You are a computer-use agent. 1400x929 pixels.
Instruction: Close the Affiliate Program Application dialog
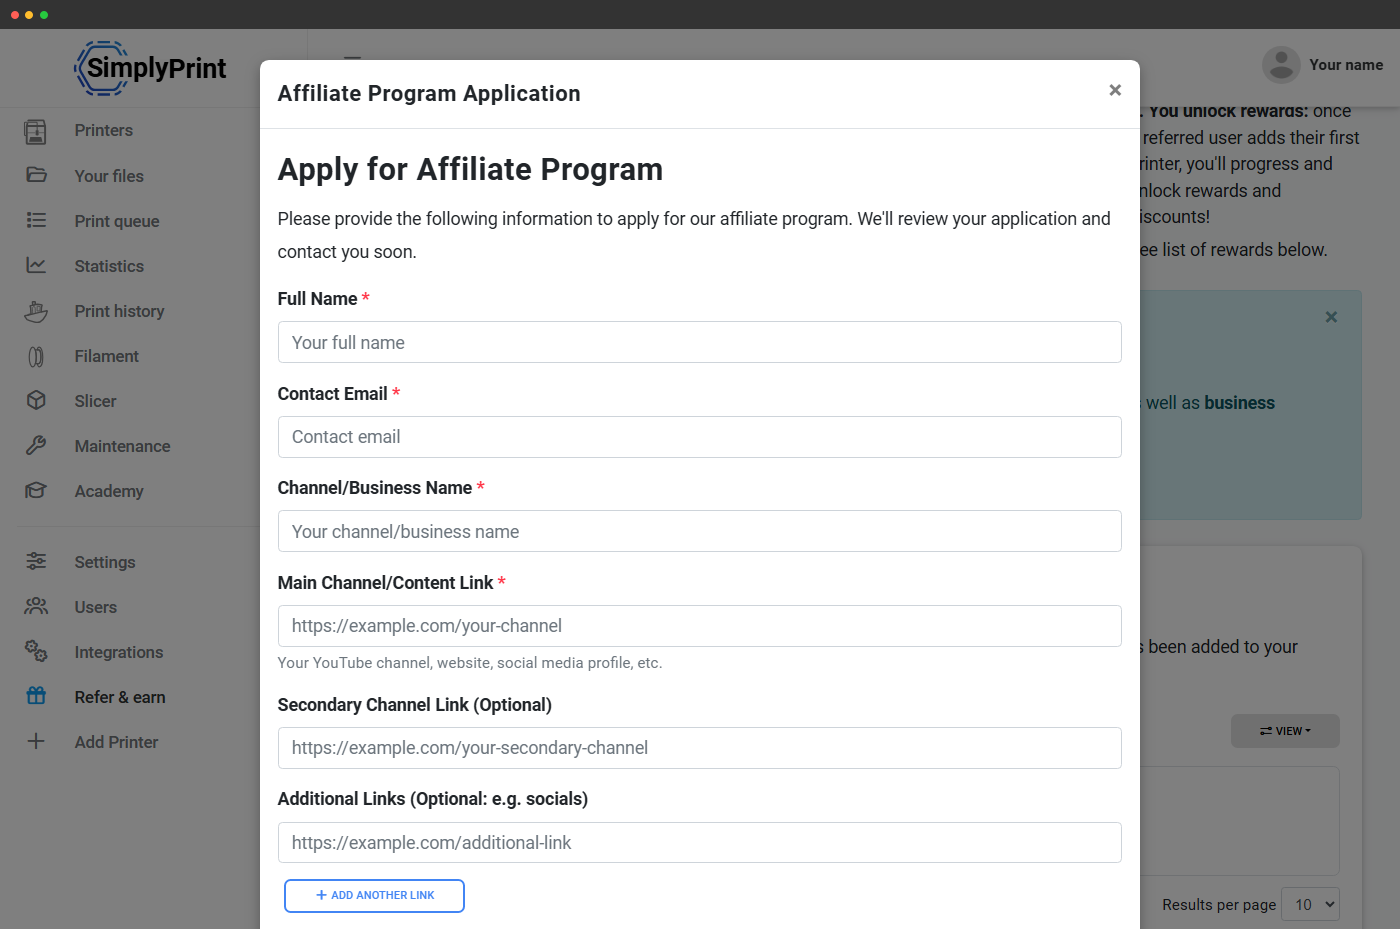[1115, 90]
